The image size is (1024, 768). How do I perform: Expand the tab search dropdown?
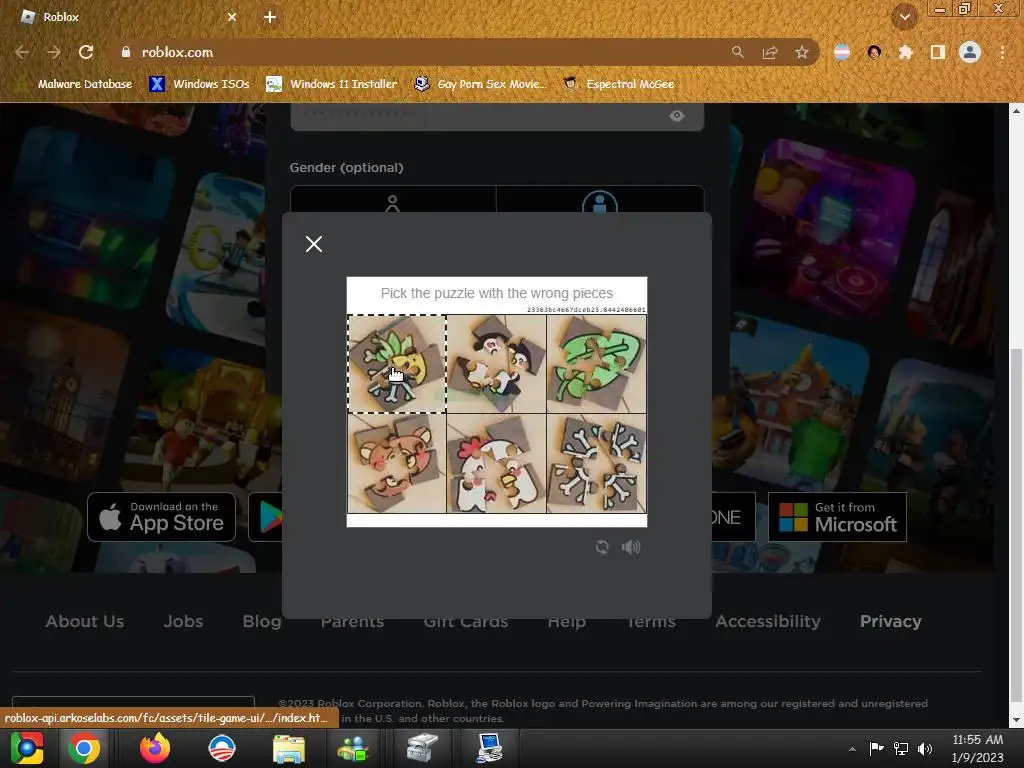click(x=905, y=17)
